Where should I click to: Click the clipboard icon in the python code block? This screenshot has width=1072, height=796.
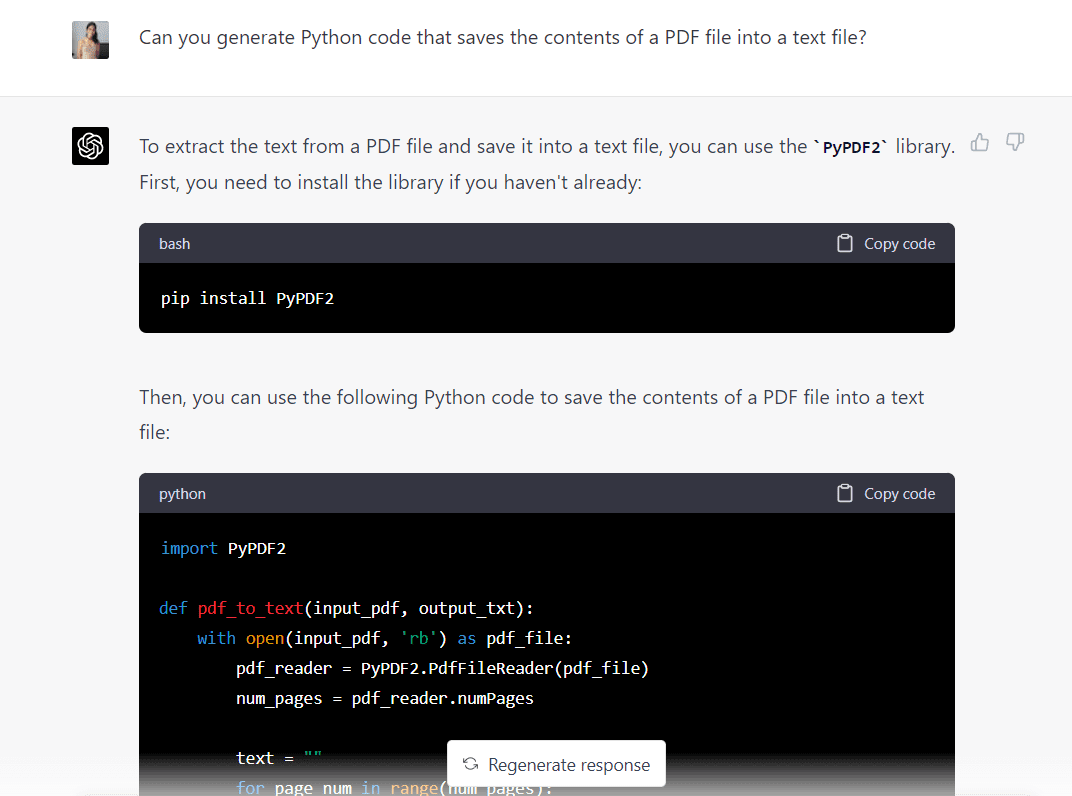(x=845, y=494)
